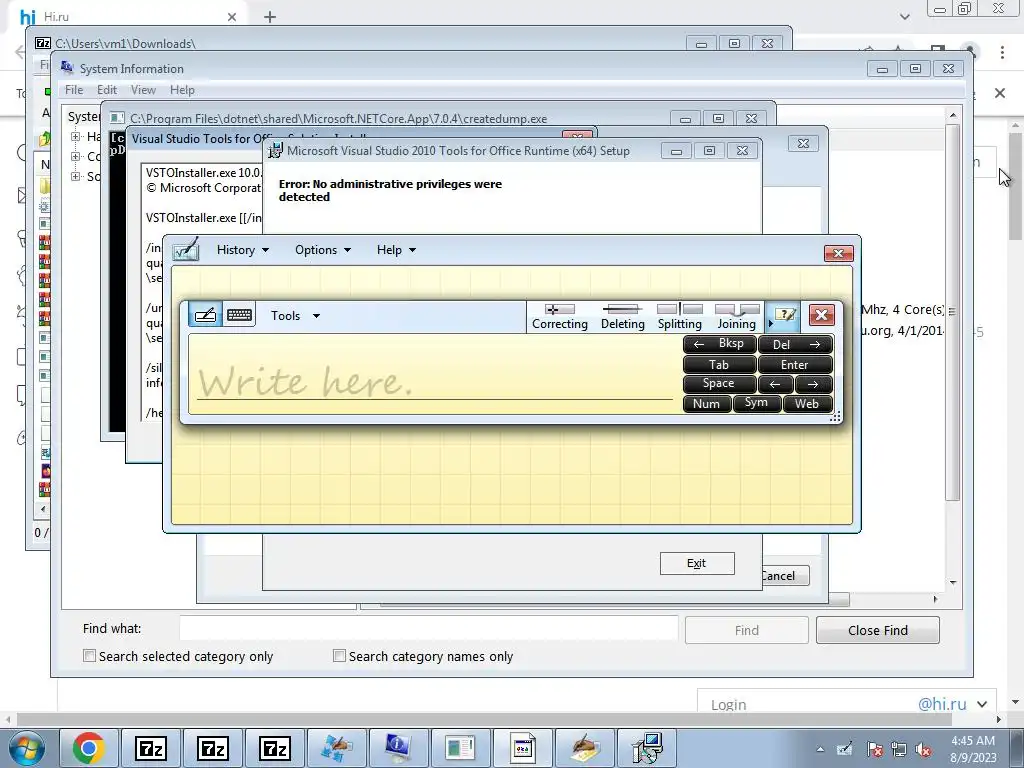Click the Math Input Panel app icon
Viewport: 1024px width, 768px height.
point(185,250)
